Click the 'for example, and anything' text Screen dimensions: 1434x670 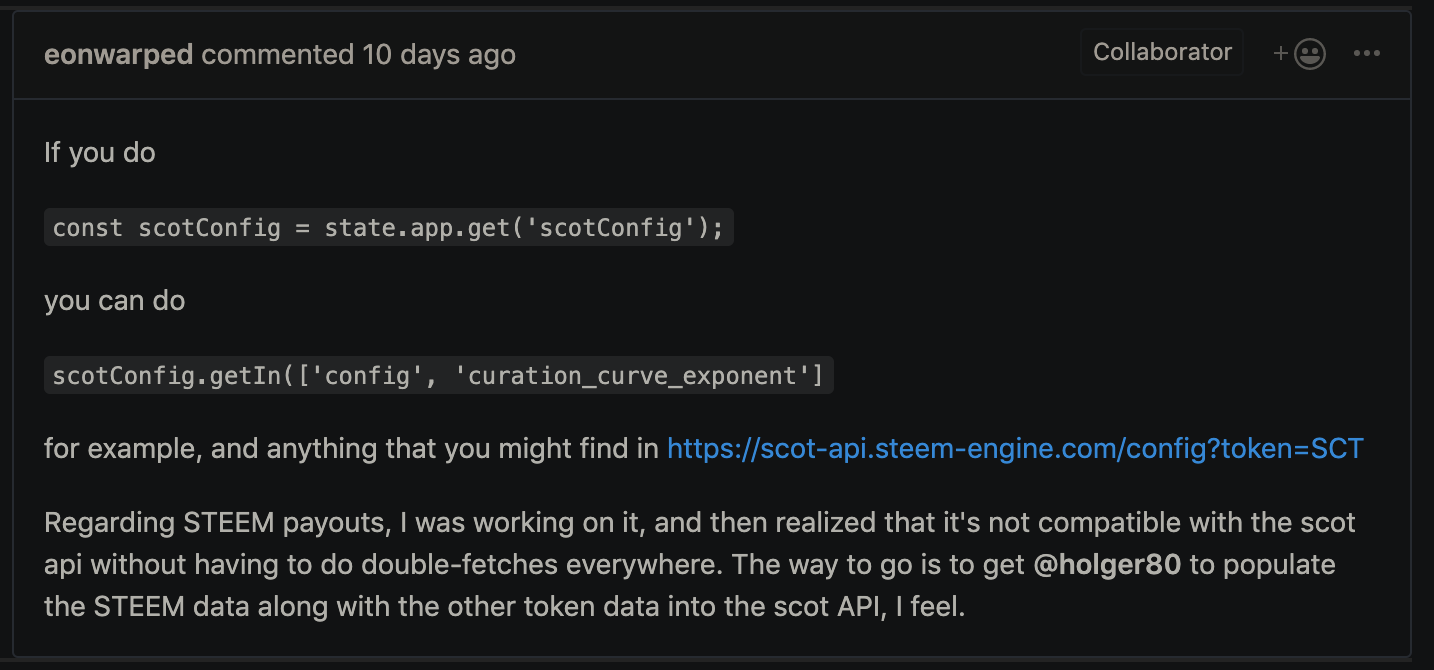click(213, 448)
